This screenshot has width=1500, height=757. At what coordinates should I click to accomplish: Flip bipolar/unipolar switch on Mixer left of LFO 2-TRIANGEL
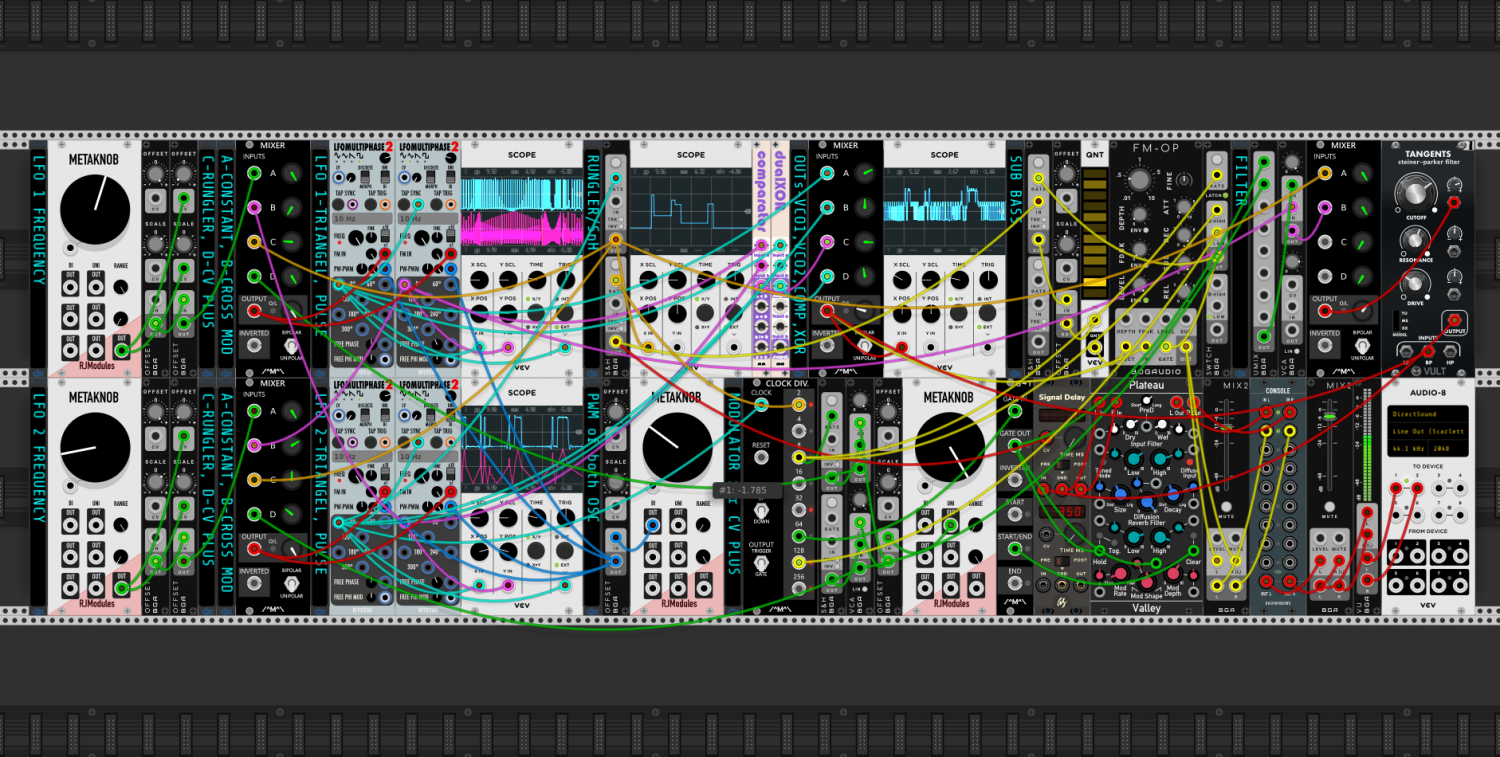[291, 584]
